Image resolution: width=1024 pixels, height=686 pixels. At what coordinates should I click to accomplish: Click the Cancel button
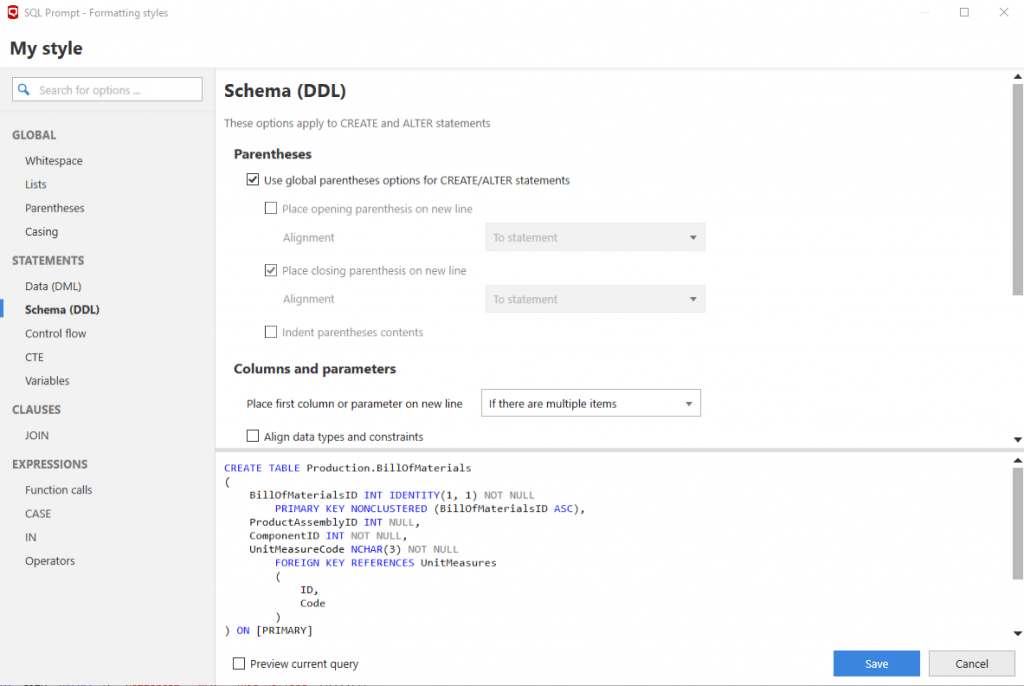click(972, 663)
